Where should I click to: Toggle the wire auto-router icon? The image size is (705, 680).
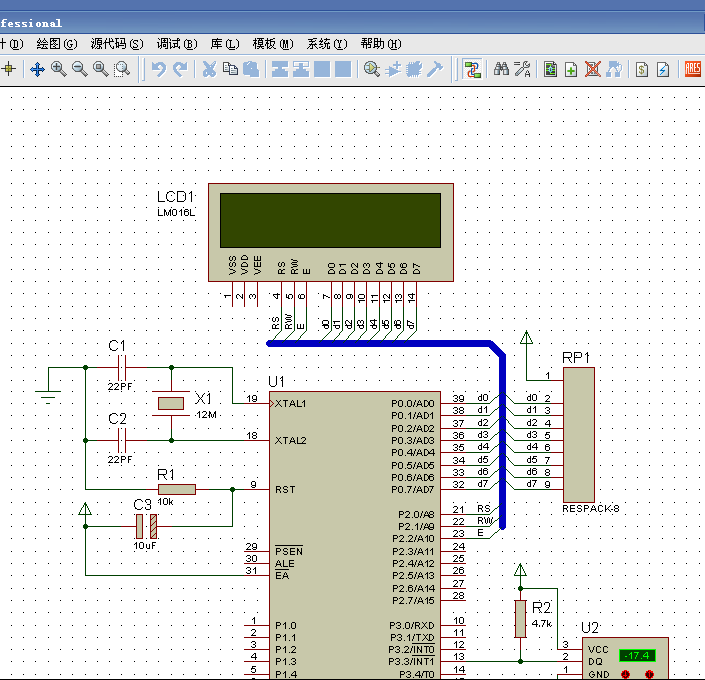click(x=473, y=69)
